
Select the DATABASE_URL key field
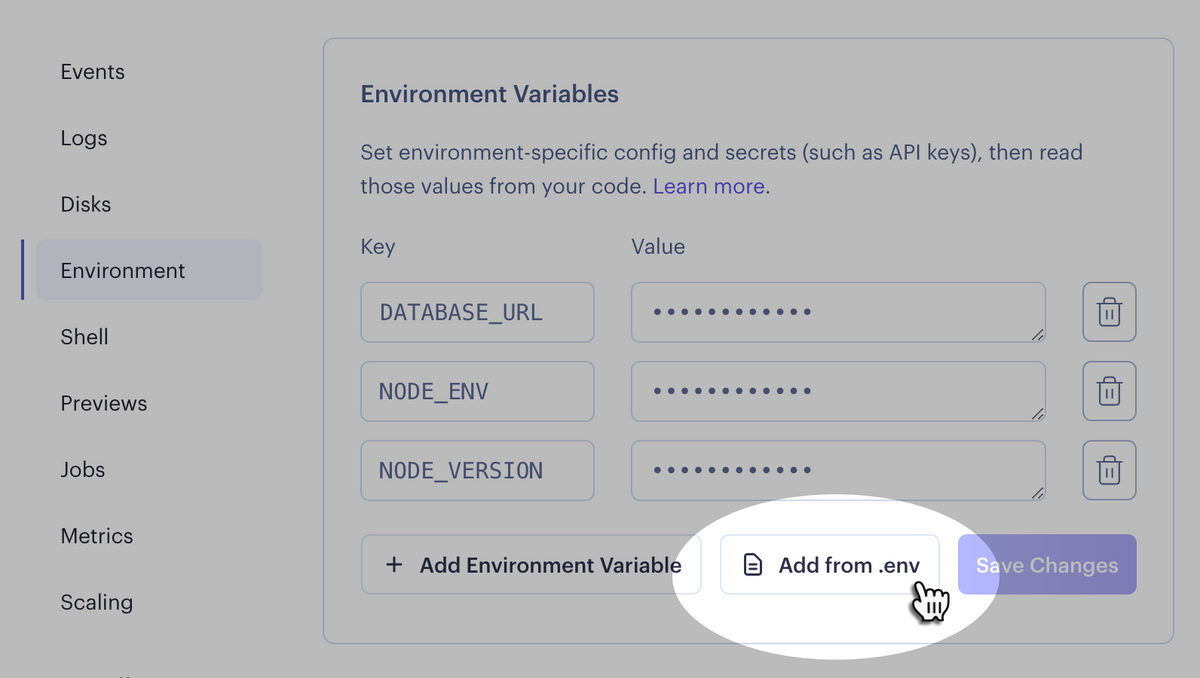pyautogui.click(x=477, y=311)
